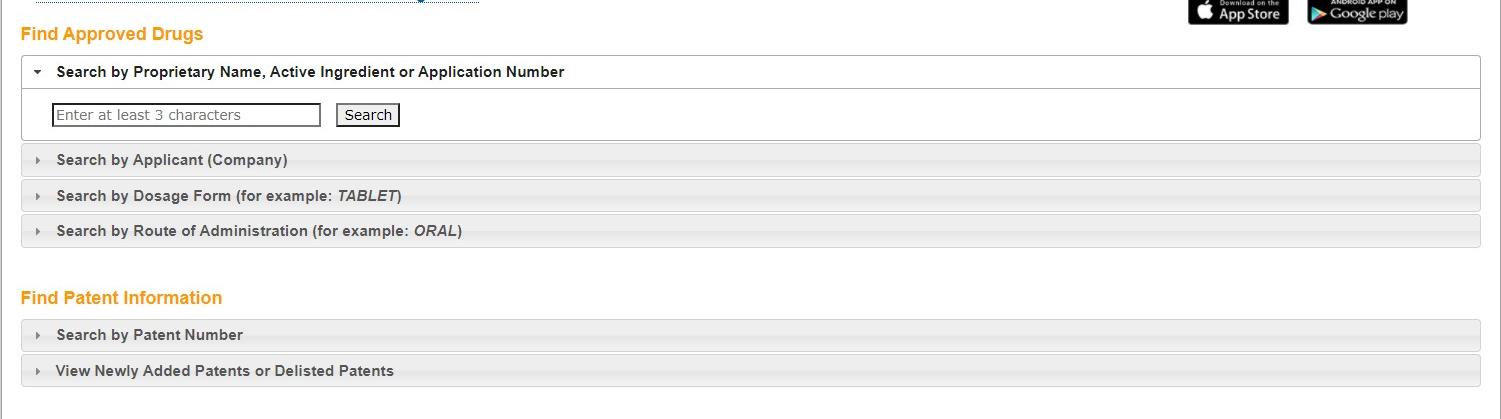Collapse the Proprietary Name search header
Screen dimensions: 1501x419
coord(310,72)
